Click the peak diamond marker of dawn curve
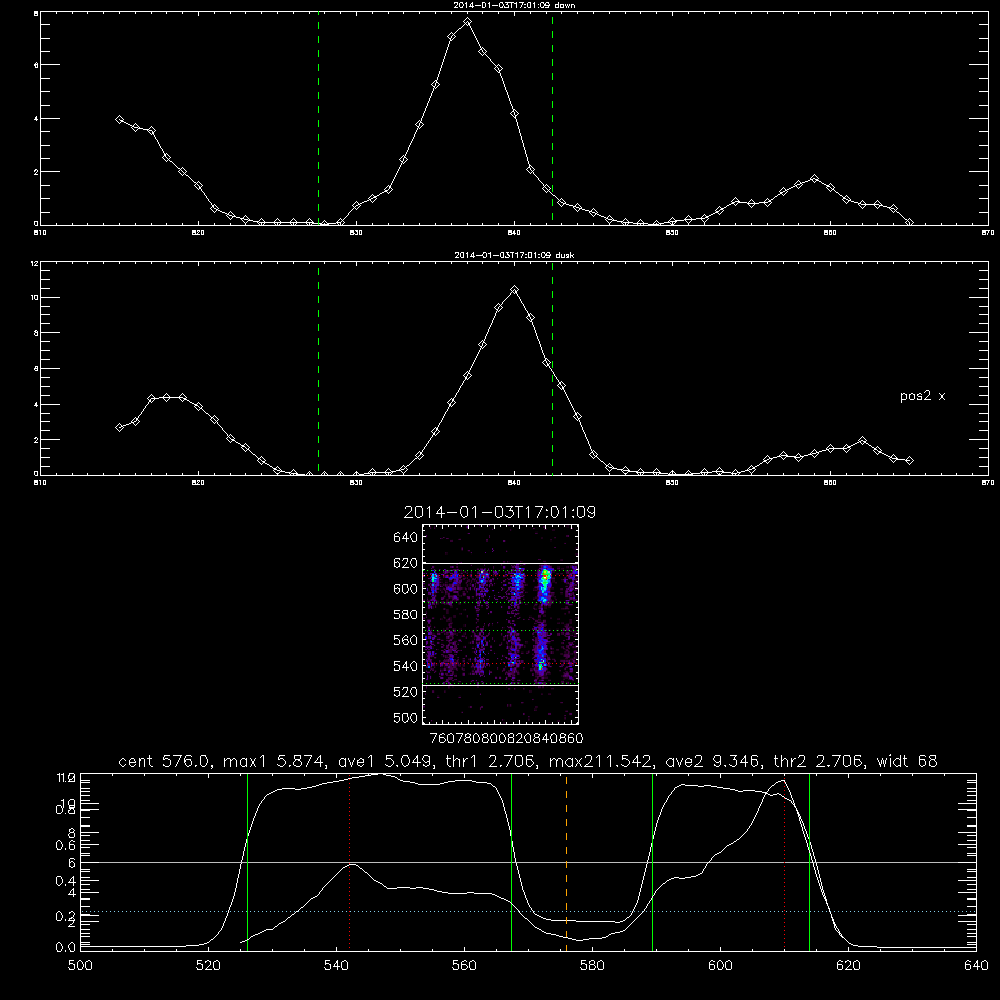The height and width of the screenshot is (1000, 1000). [x=467, y=22]
